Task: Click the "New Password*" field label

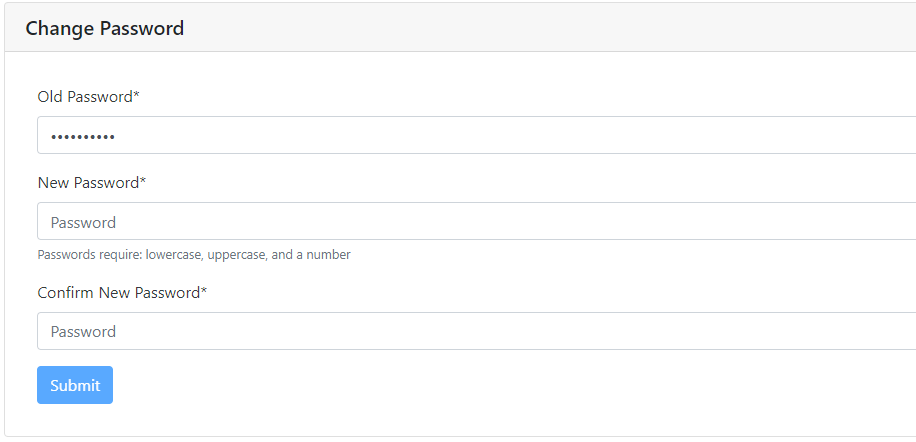Action: coord(88,183)
